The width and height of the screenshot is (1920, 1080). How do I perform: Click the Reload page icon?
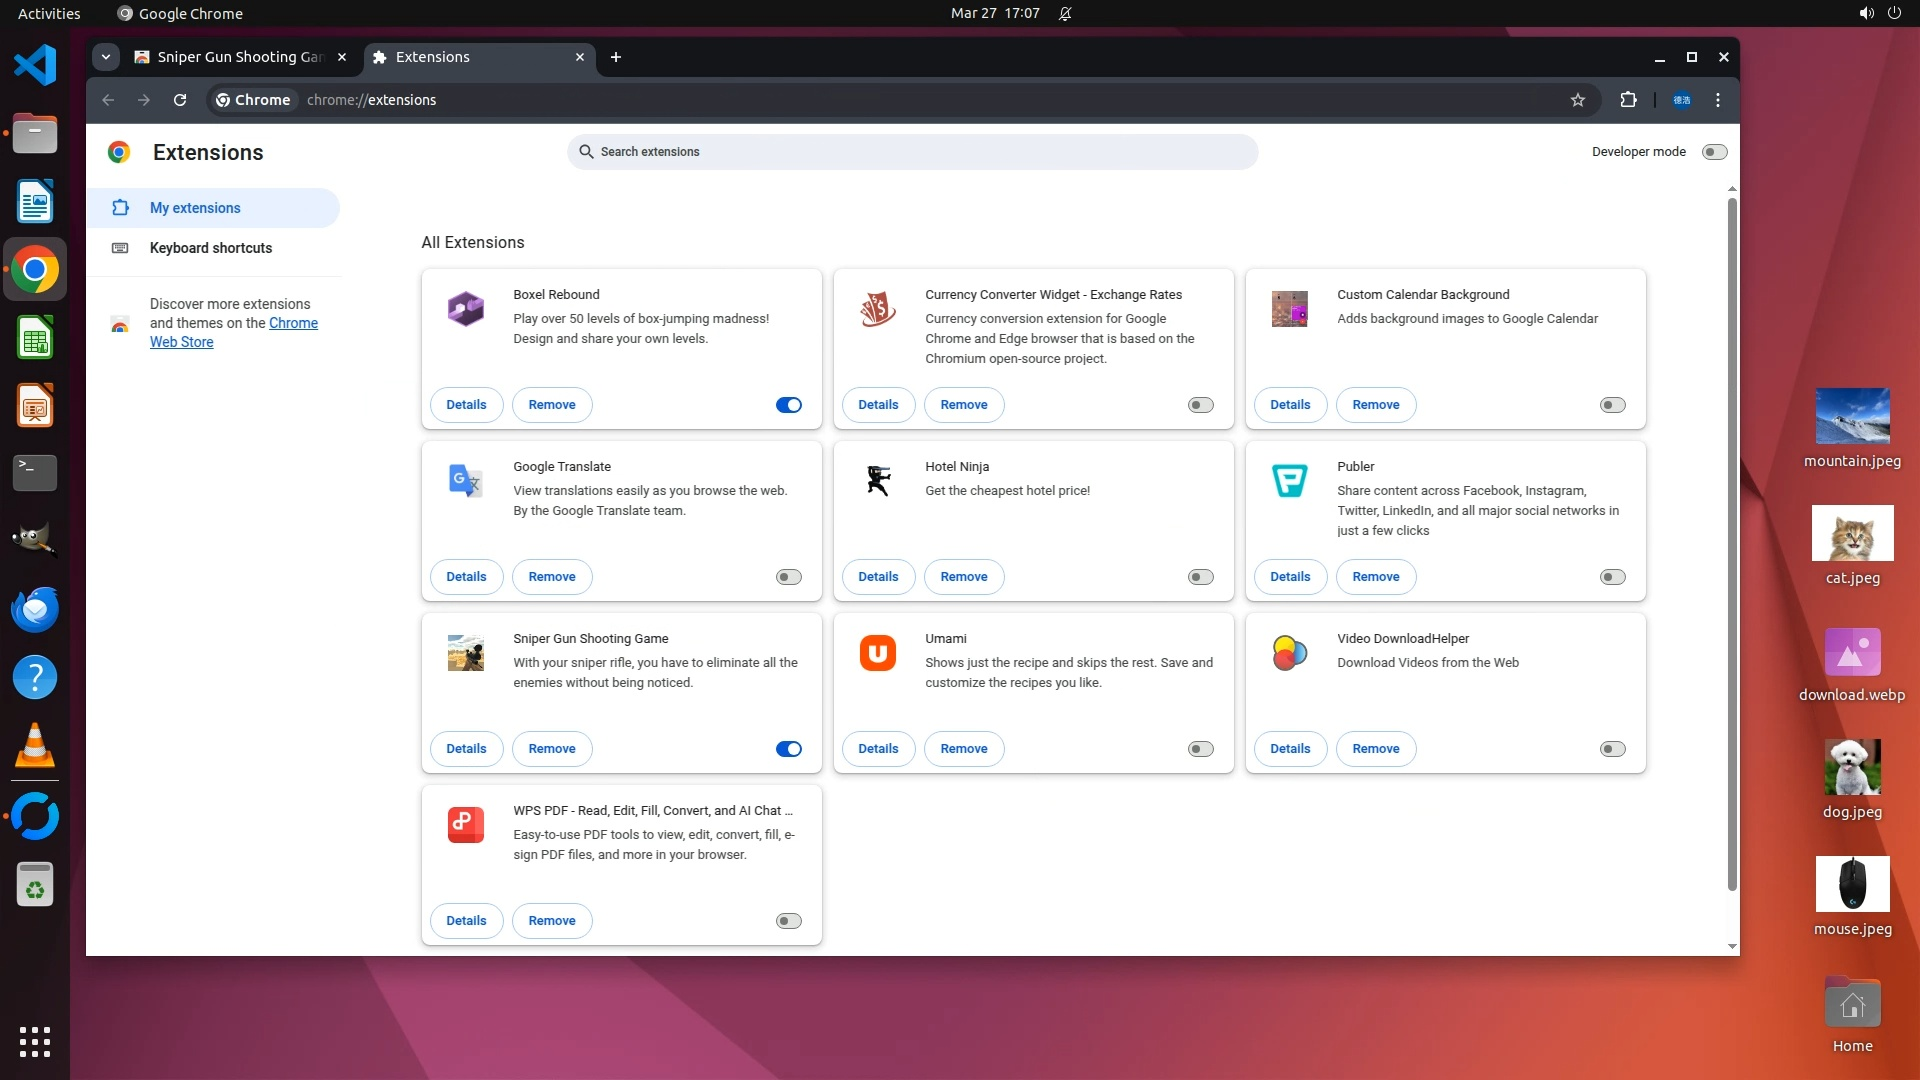pyautogui.click(x=180, y=100)
